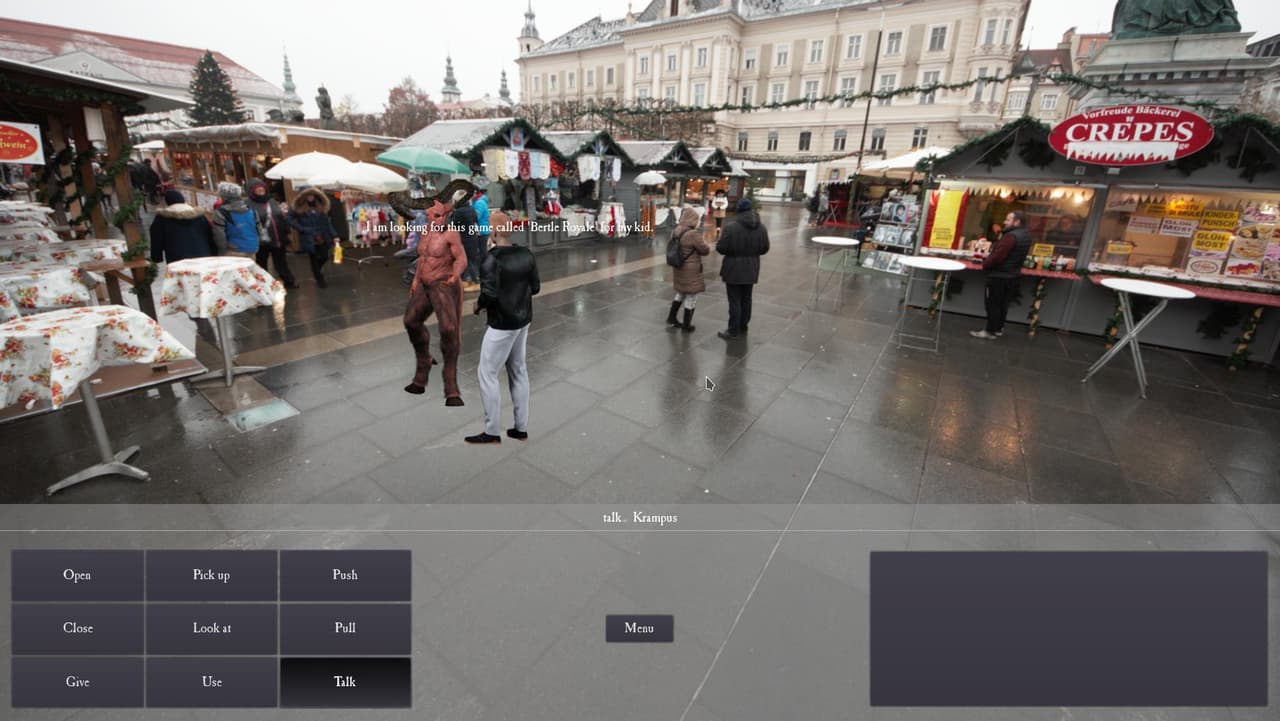Click the 'talk.. Krampus' action line
This screenshot has height=721, width=1280.
point(640,518)
